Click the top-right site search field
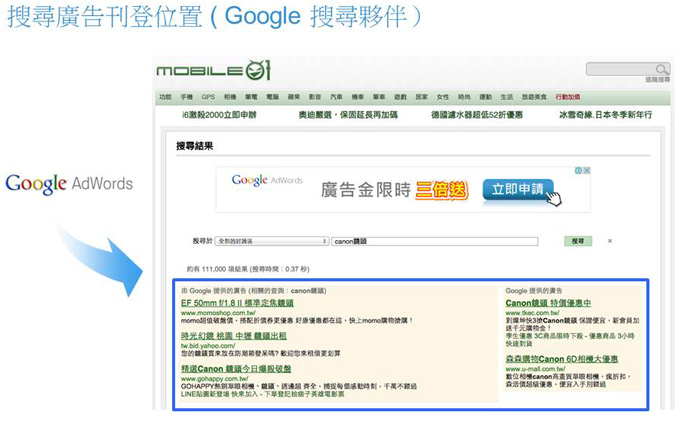 [628, 69]
